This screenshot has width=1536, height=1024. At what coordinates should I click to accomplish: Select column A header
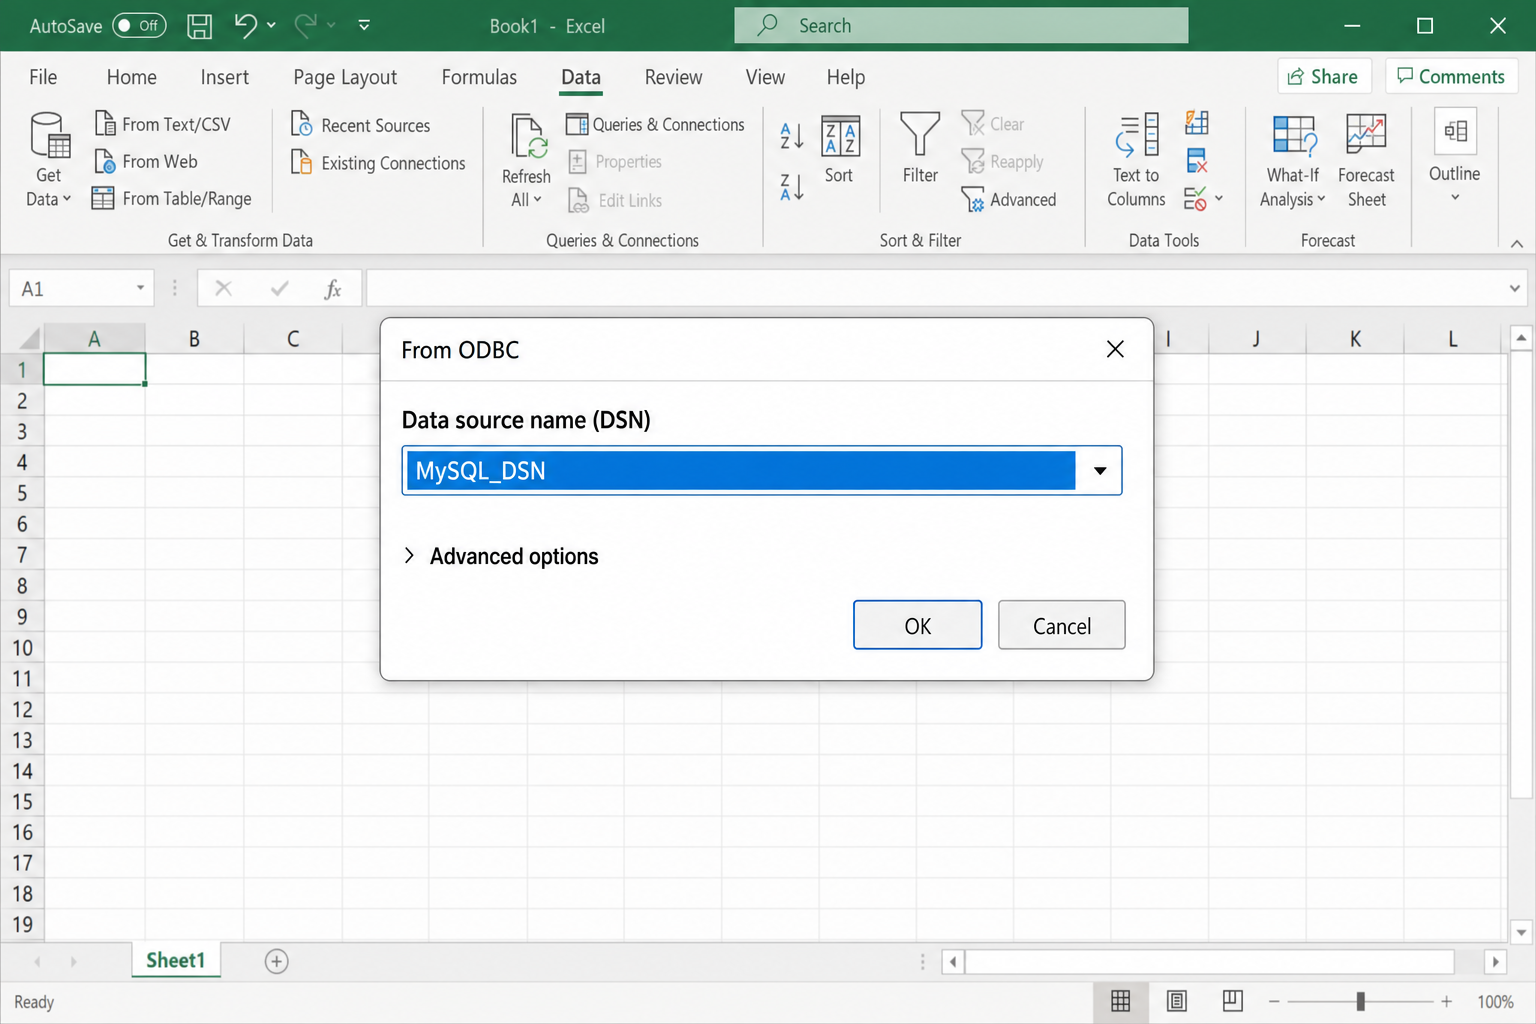(94, 339)
